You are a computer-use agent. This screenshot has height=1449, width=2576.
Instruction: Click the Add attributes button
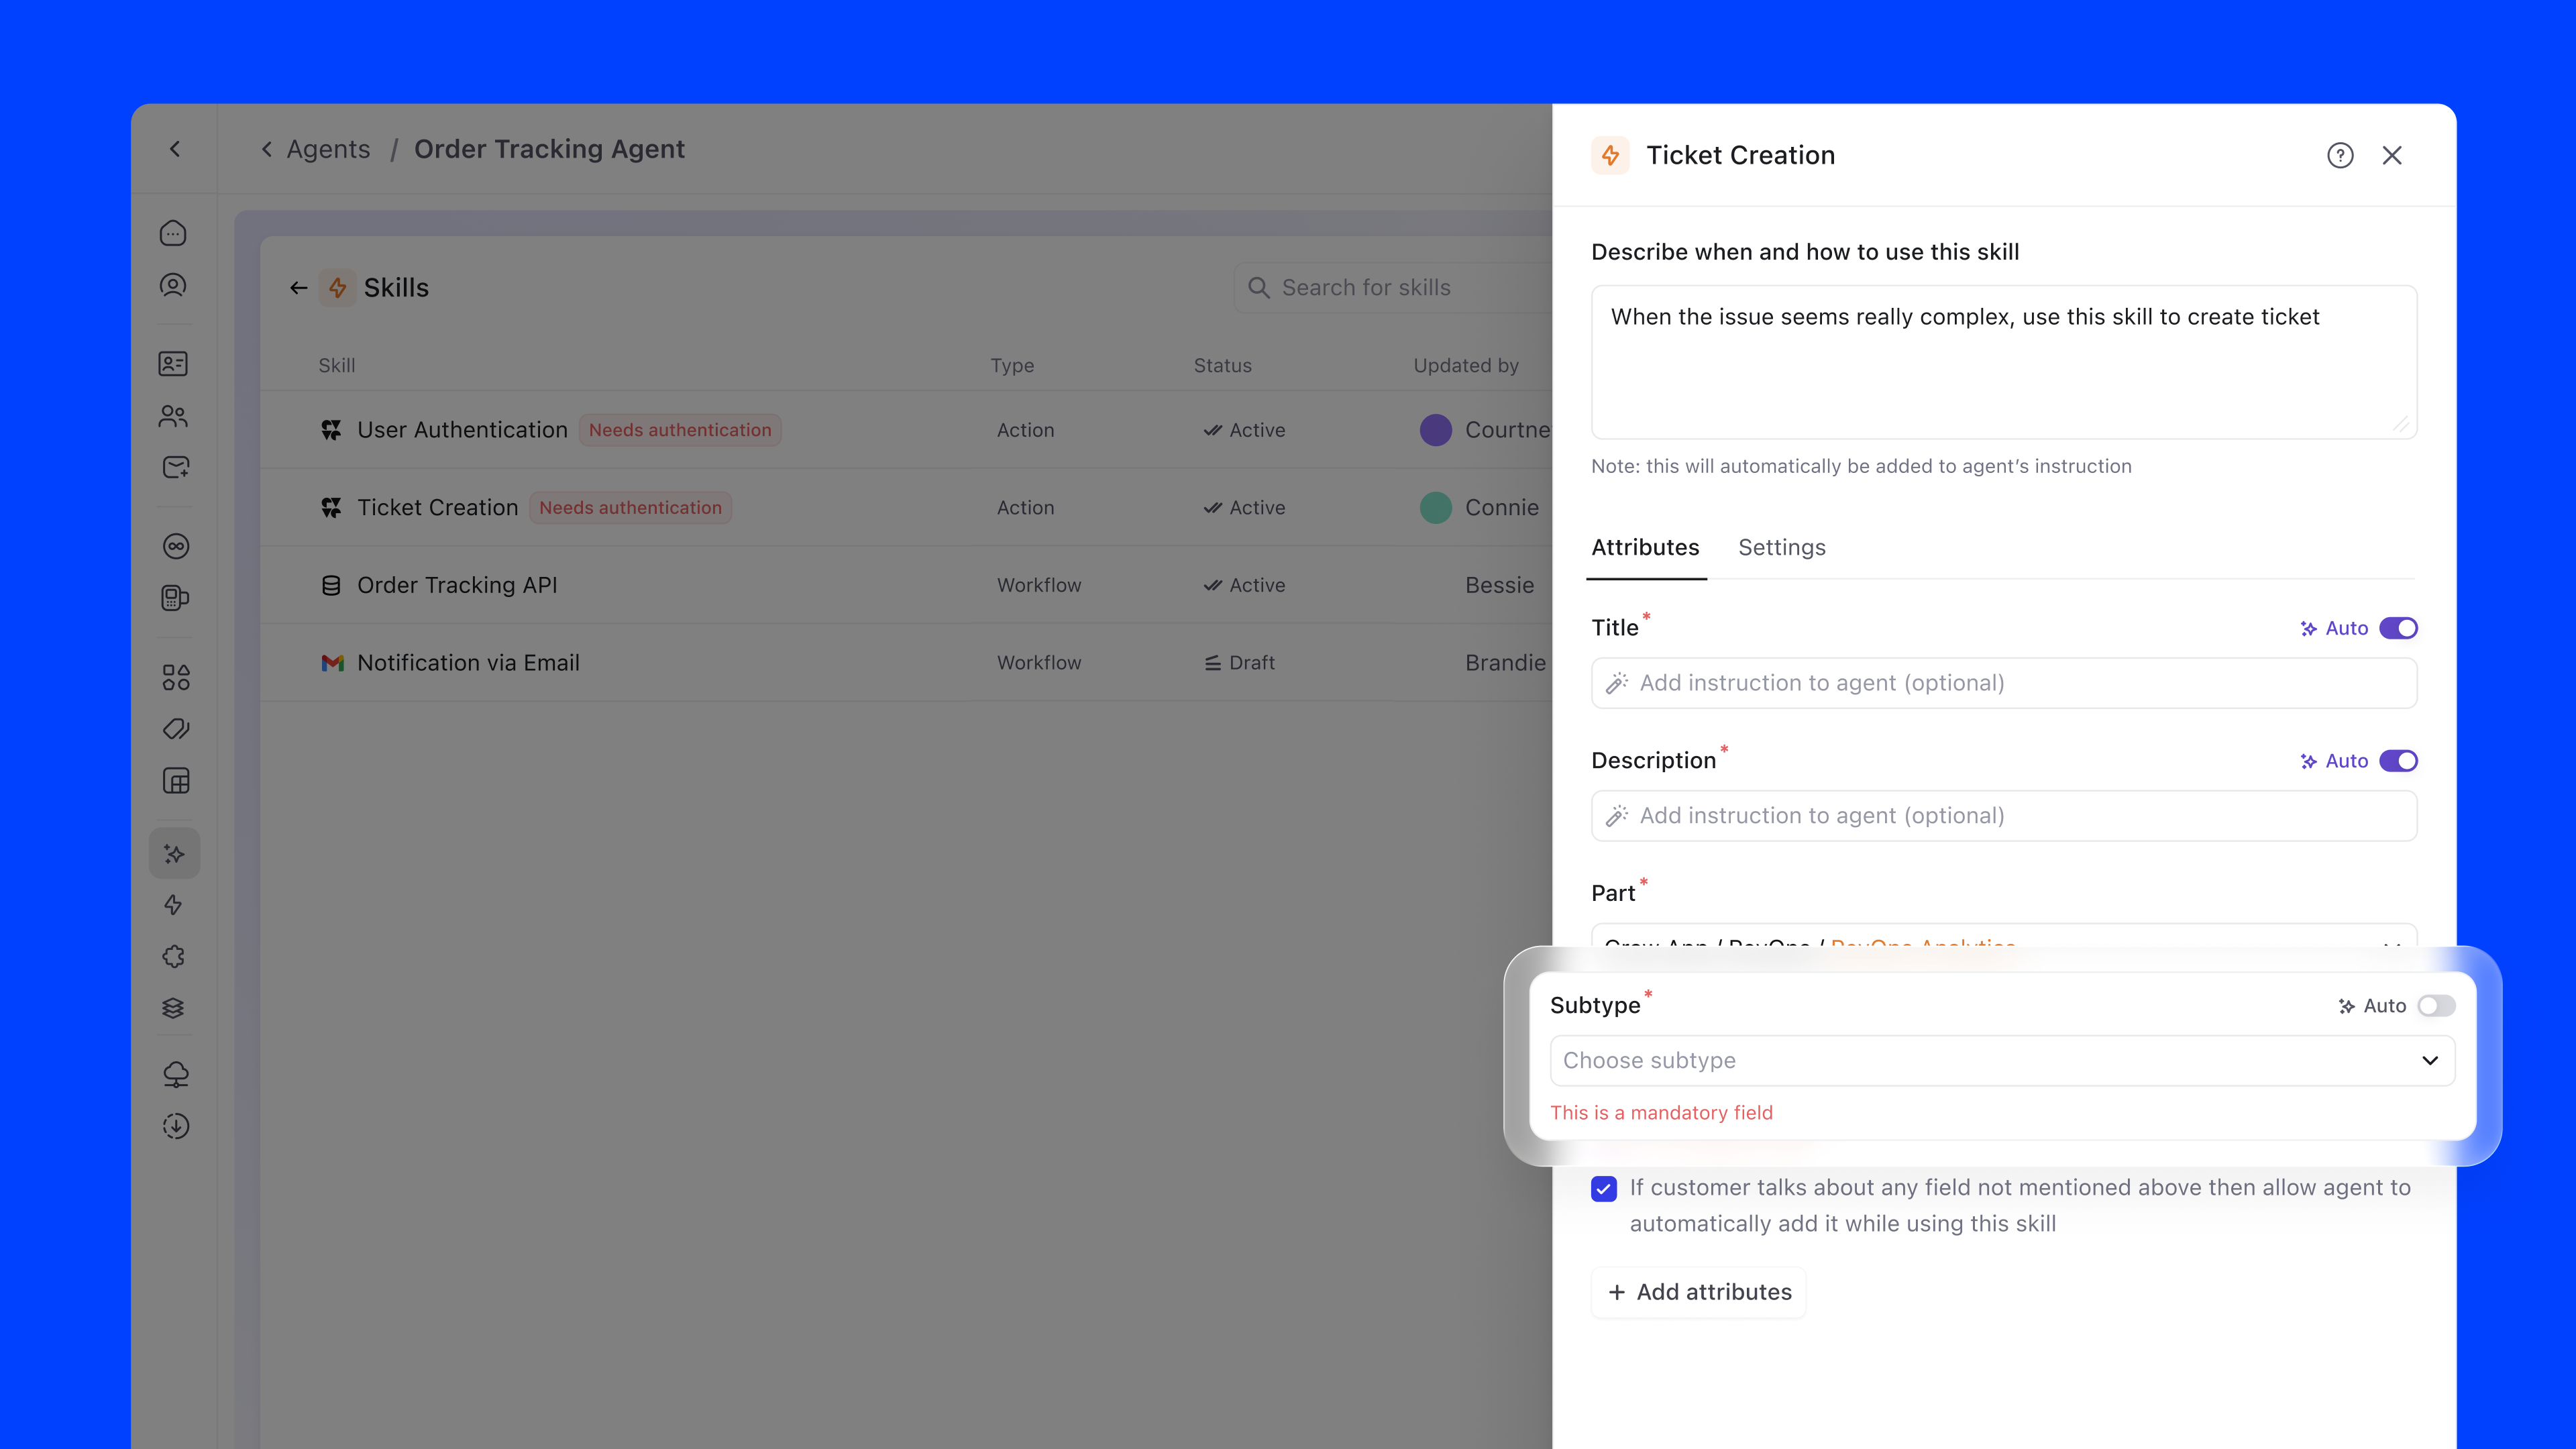pyautogui.click(x=1699, y=1293)
